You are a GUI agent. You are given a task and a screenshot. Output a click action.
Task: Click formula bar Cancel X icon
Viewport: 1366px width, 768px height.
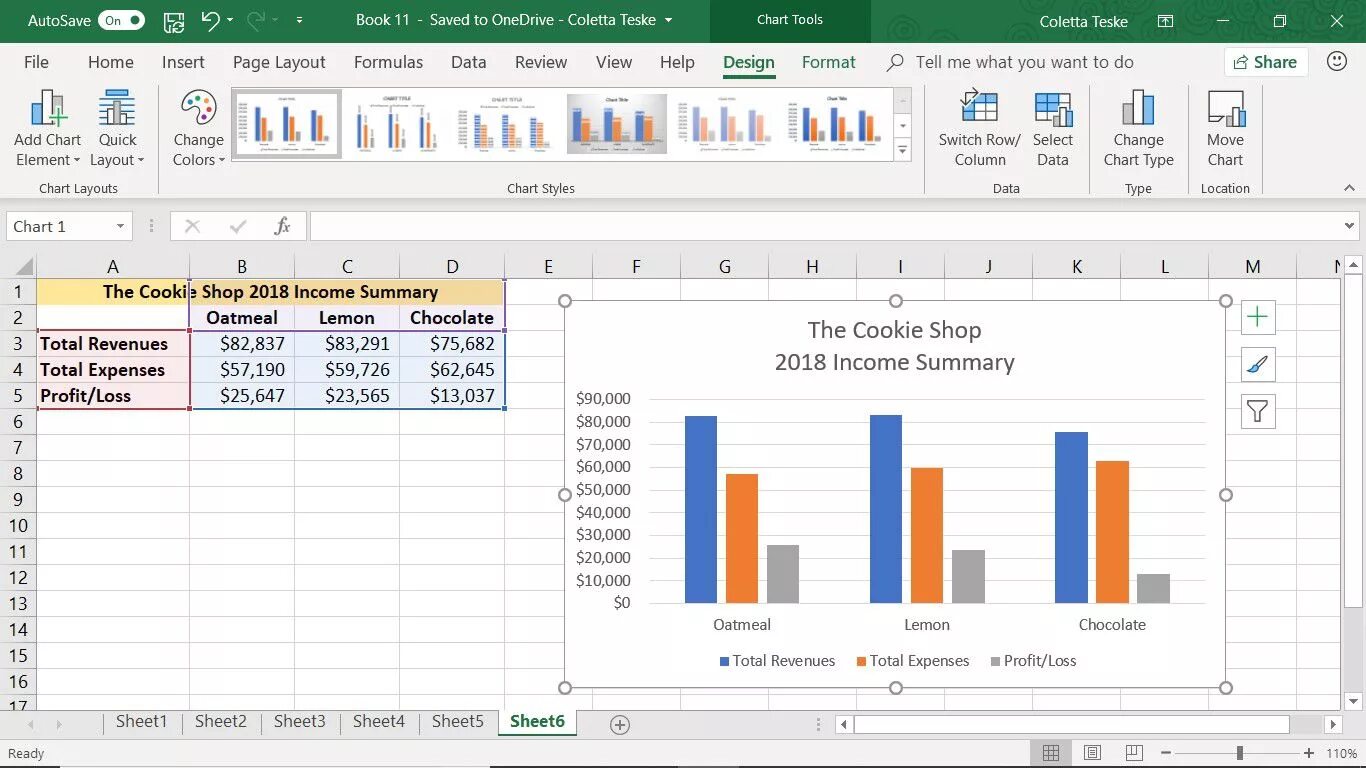coord(192,227)
